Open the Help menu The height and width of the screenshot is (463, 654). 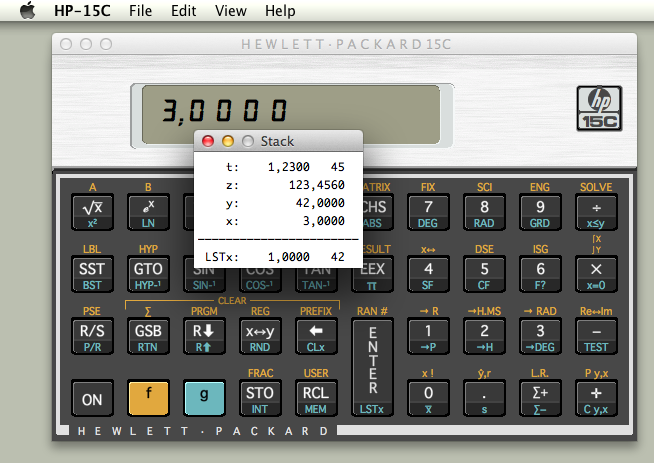point(280,10)
